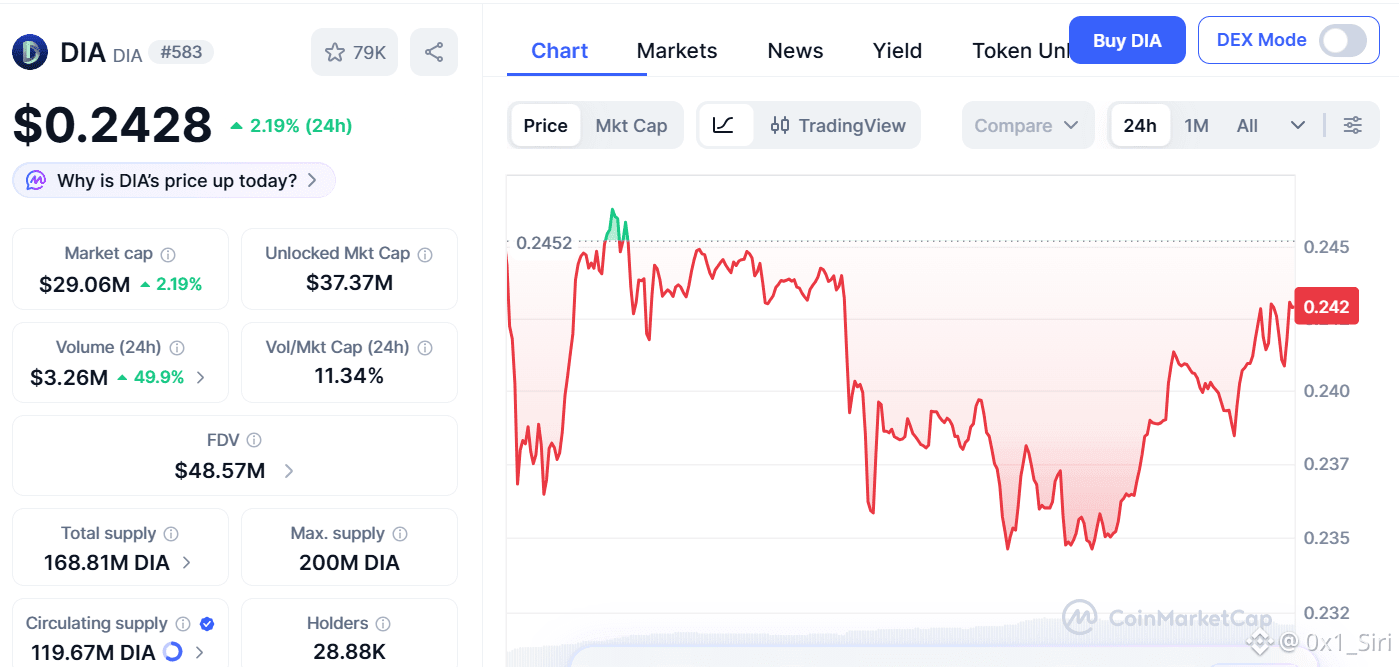Toggle the DEX Mode switch
Image resolution: width=1399 pixels, height=667 pixels.
tap(1342, 40)
